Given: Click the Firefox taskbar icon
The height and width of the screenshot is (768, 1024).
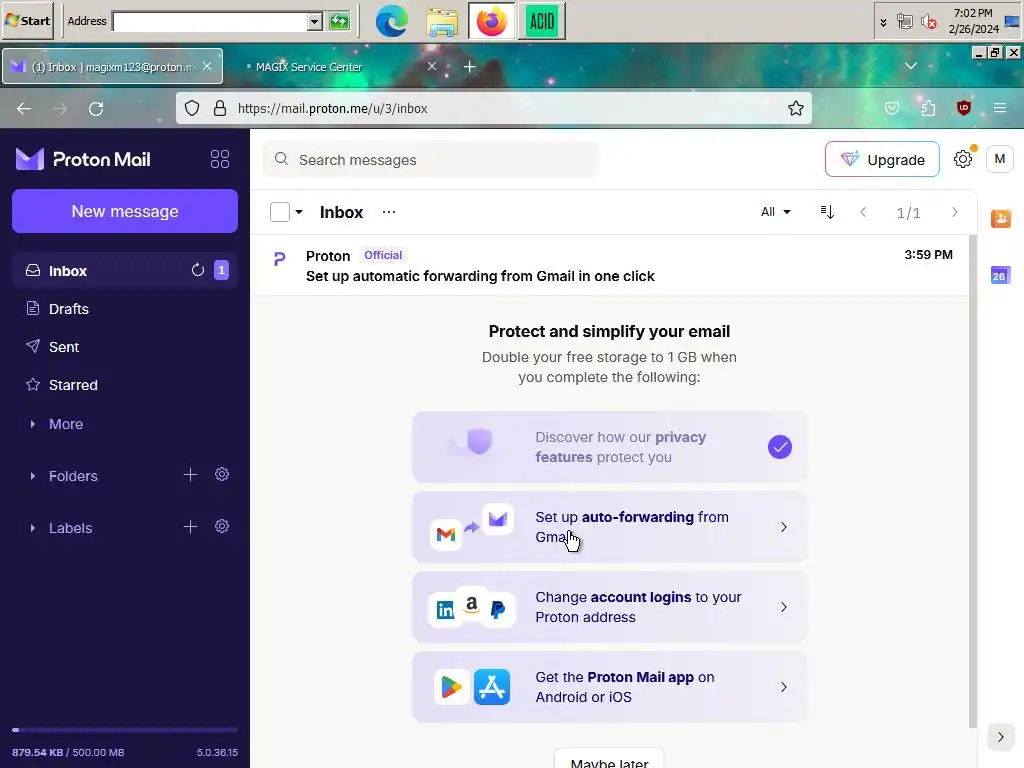Looking at the screenshot, I should tap(492, 21).
